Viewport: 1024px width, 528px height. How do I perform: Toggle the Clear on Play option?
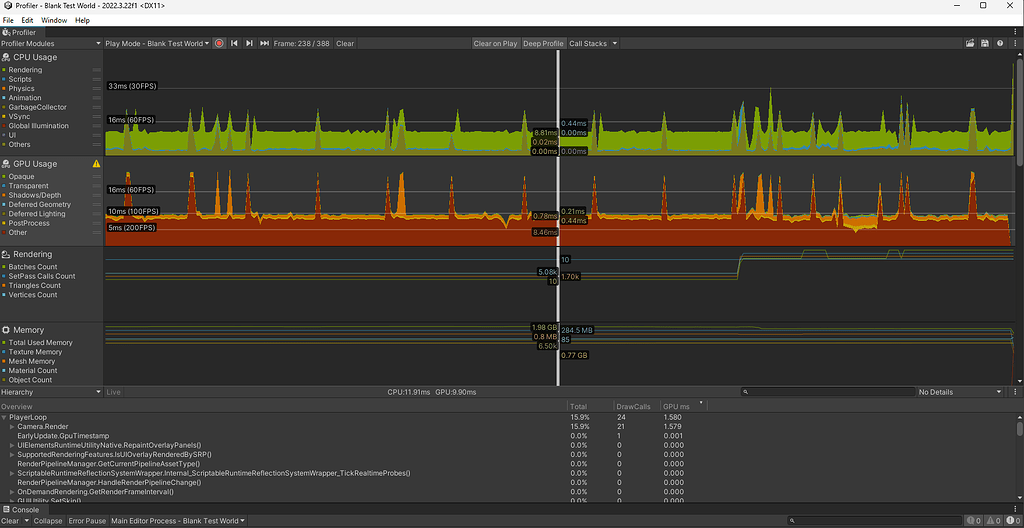click(495, 44)
